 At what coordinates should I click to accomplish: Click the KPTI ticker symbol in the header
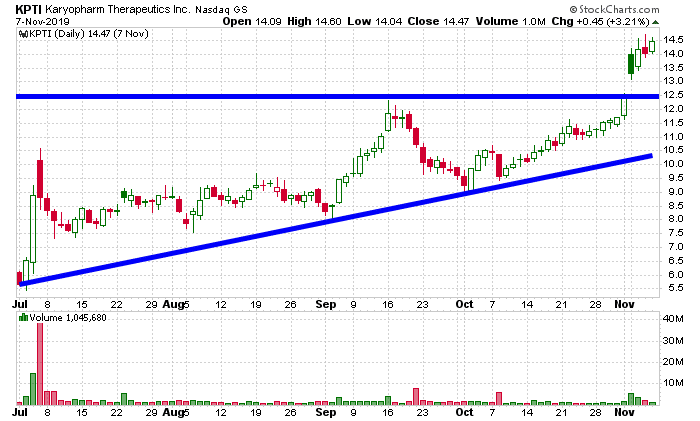(29, 9)
